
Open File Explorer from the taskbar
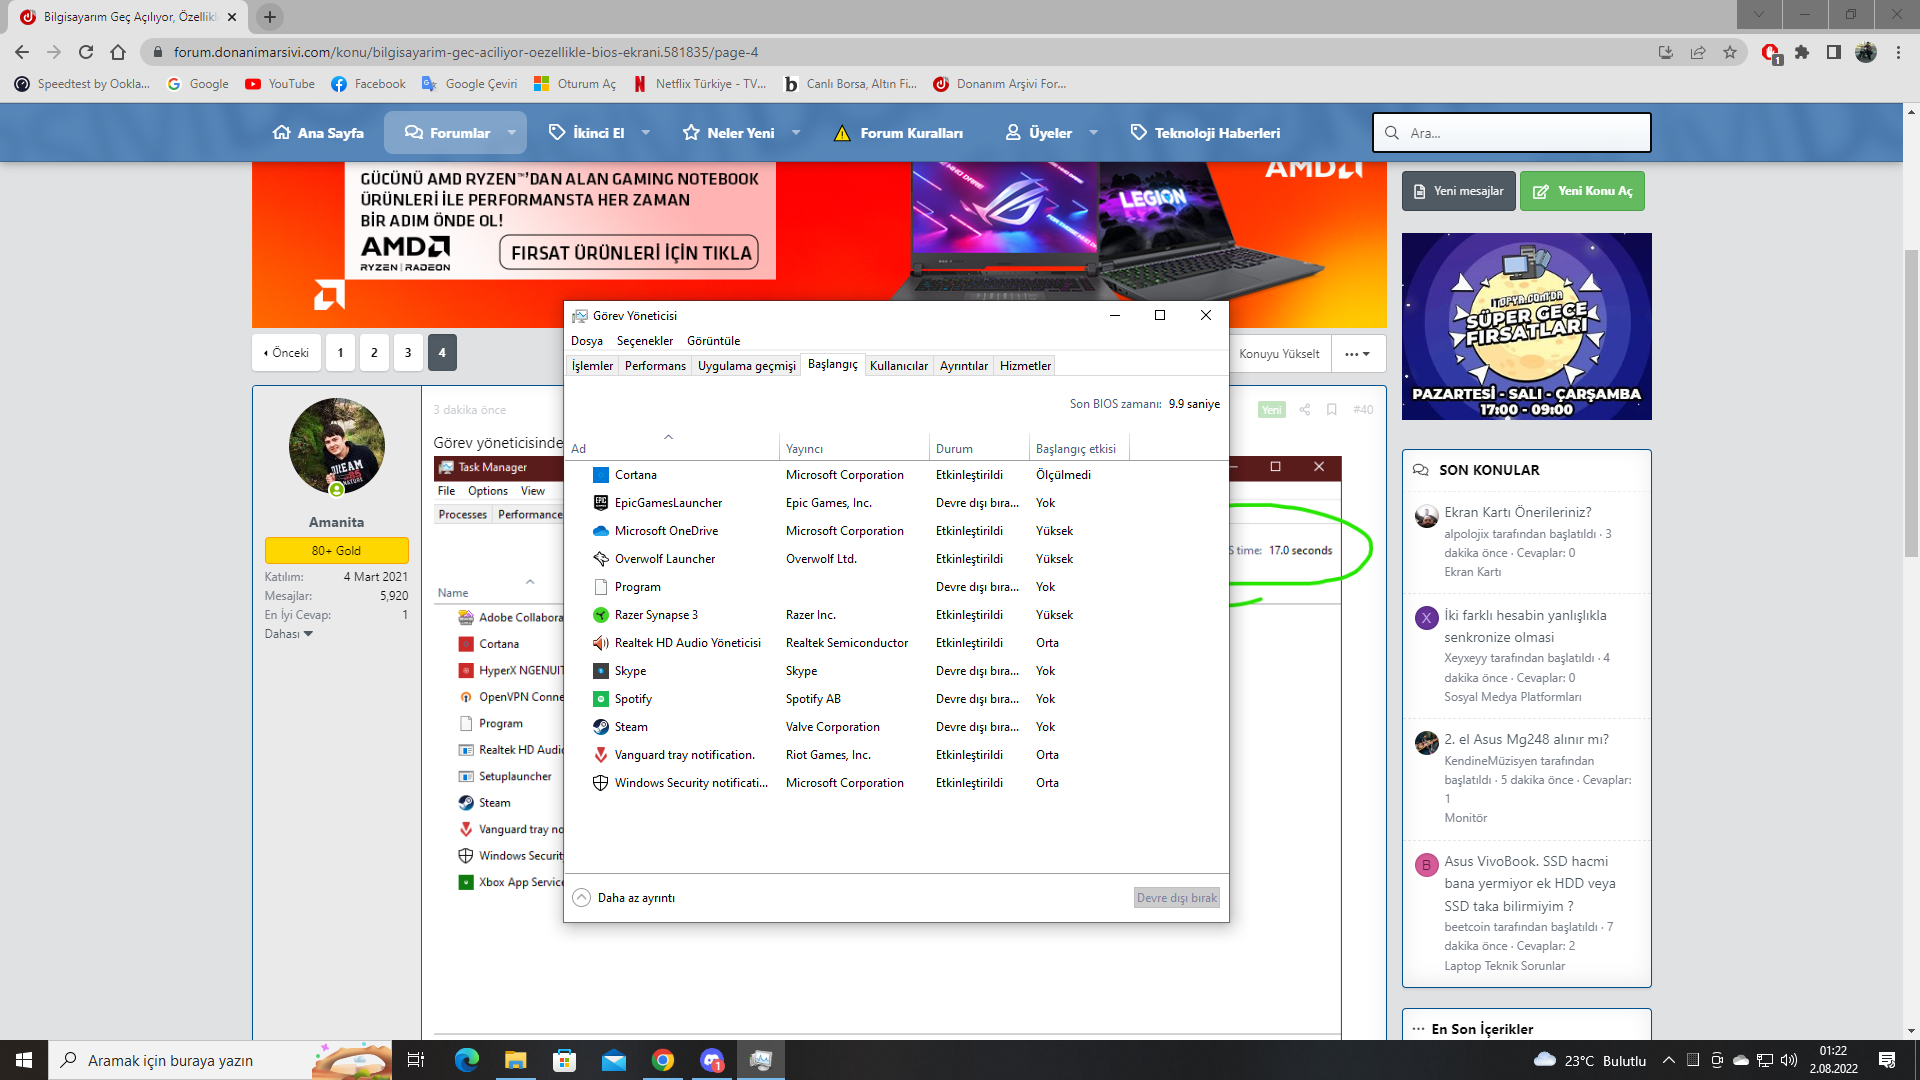(515, 1060)
